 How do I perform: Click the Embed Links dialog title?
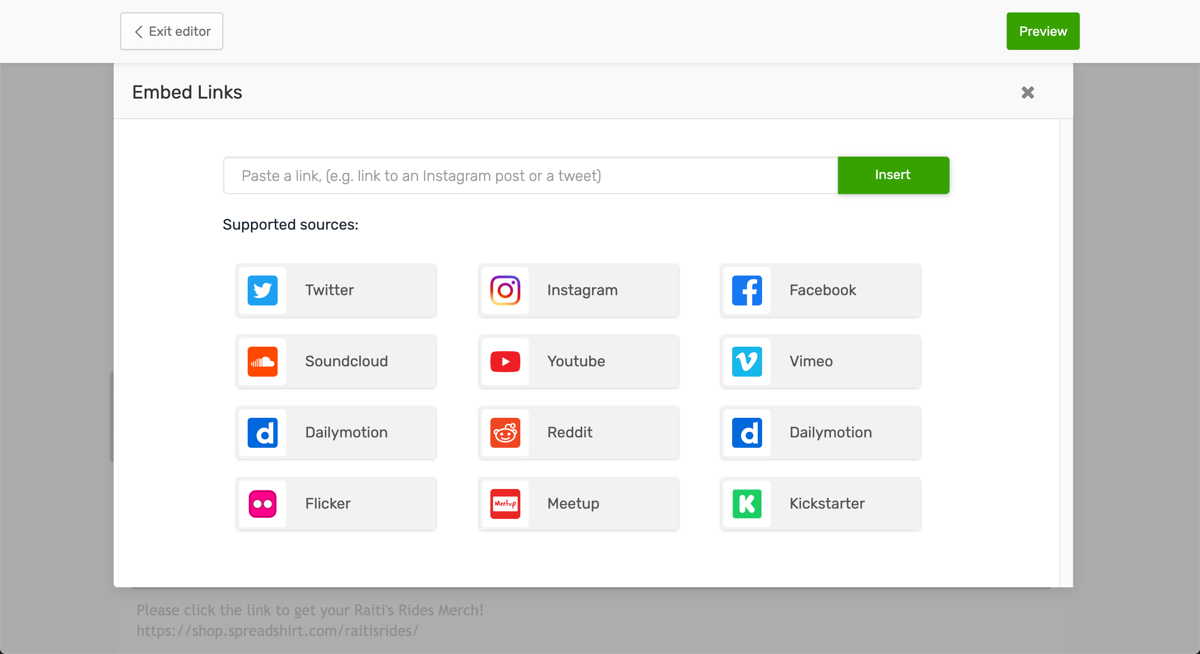[x=187, y=92]
